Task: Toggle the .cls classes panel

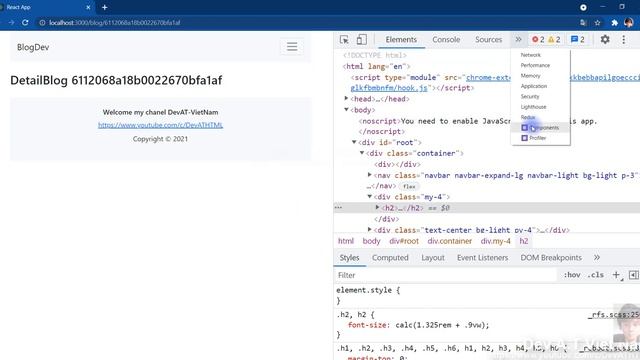Action: [596, 275]
